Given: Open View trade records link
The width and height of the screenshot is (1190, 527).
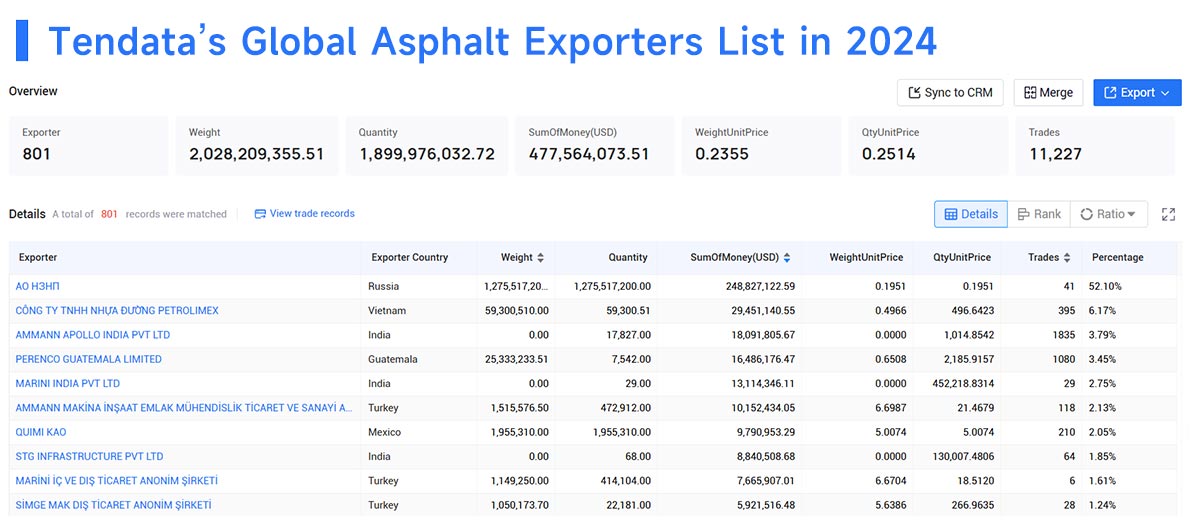Looking at the screenshot, I should (x=304, y=213).
